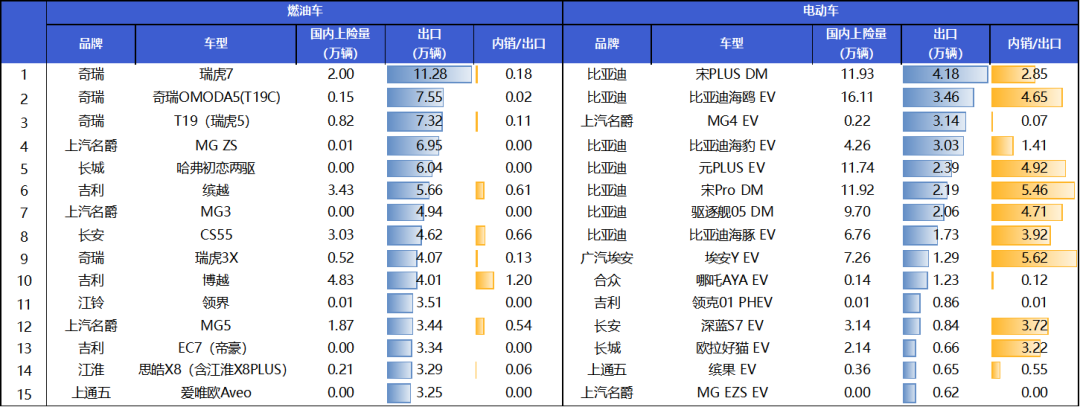Click the domestic value 16.11
The image size is (1080, 407).
(858, 98)
